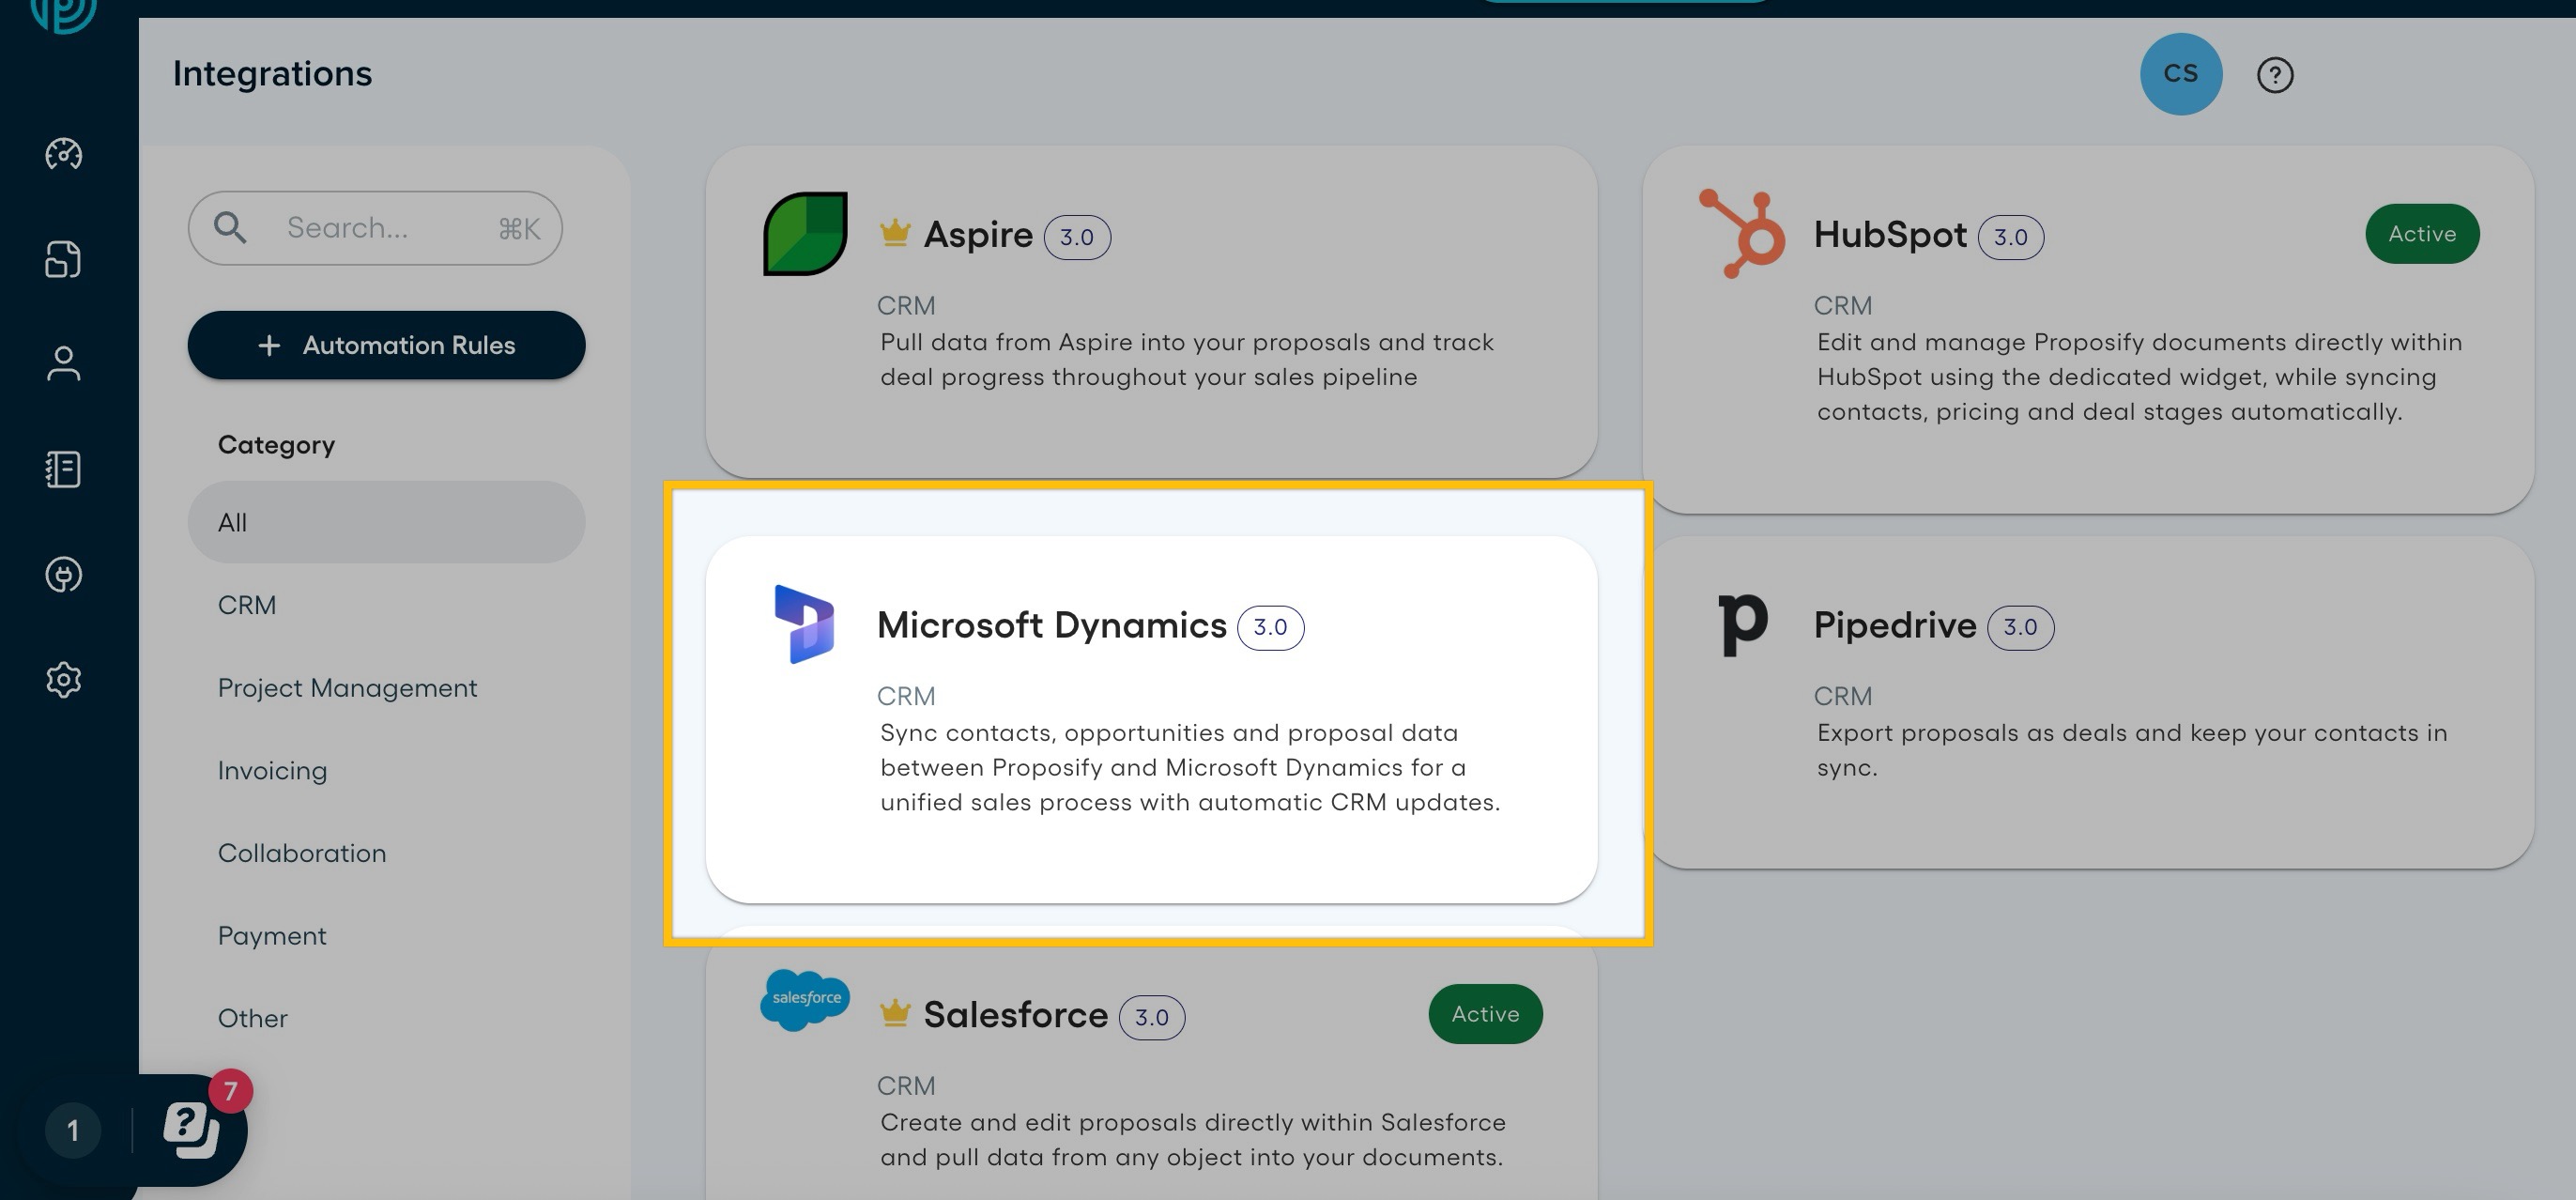
Task: Open the Aspire integration title
Action: click(x=978, y=234)
